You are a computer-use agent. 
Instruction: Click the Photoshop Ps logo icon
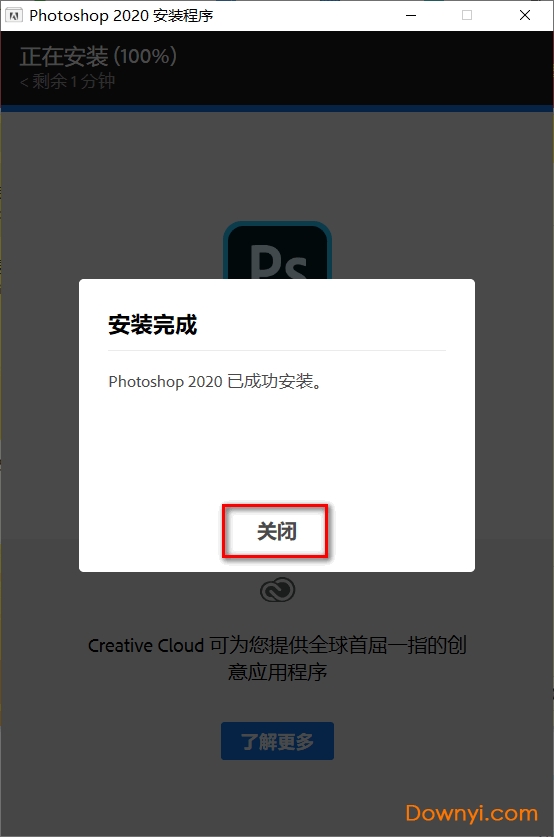tap(278, 251)
